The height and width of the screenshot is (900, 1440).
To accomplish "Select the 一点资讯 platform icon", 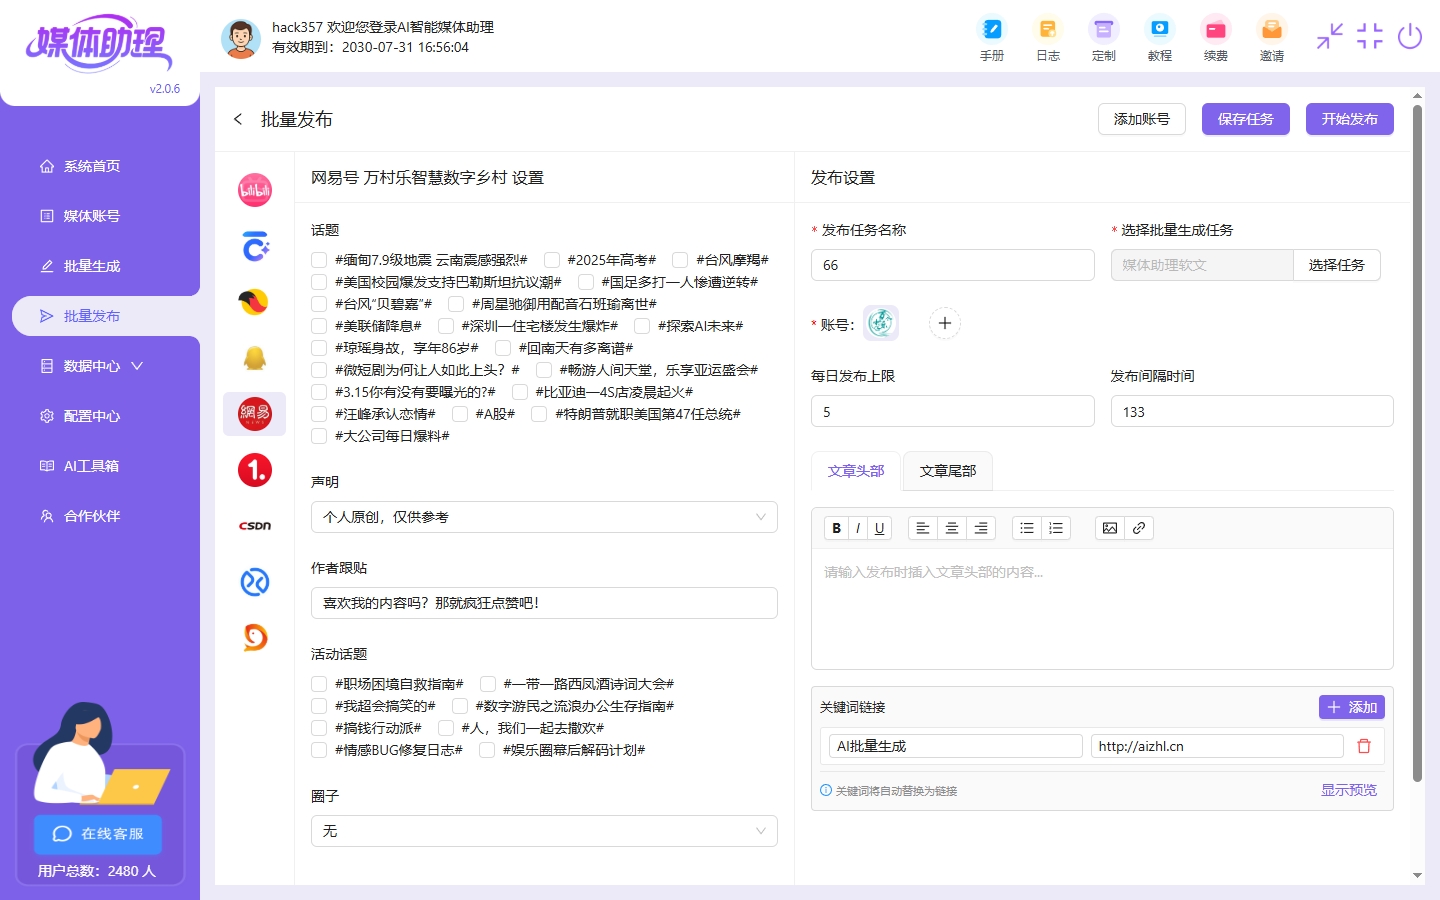I will point(254,469).
